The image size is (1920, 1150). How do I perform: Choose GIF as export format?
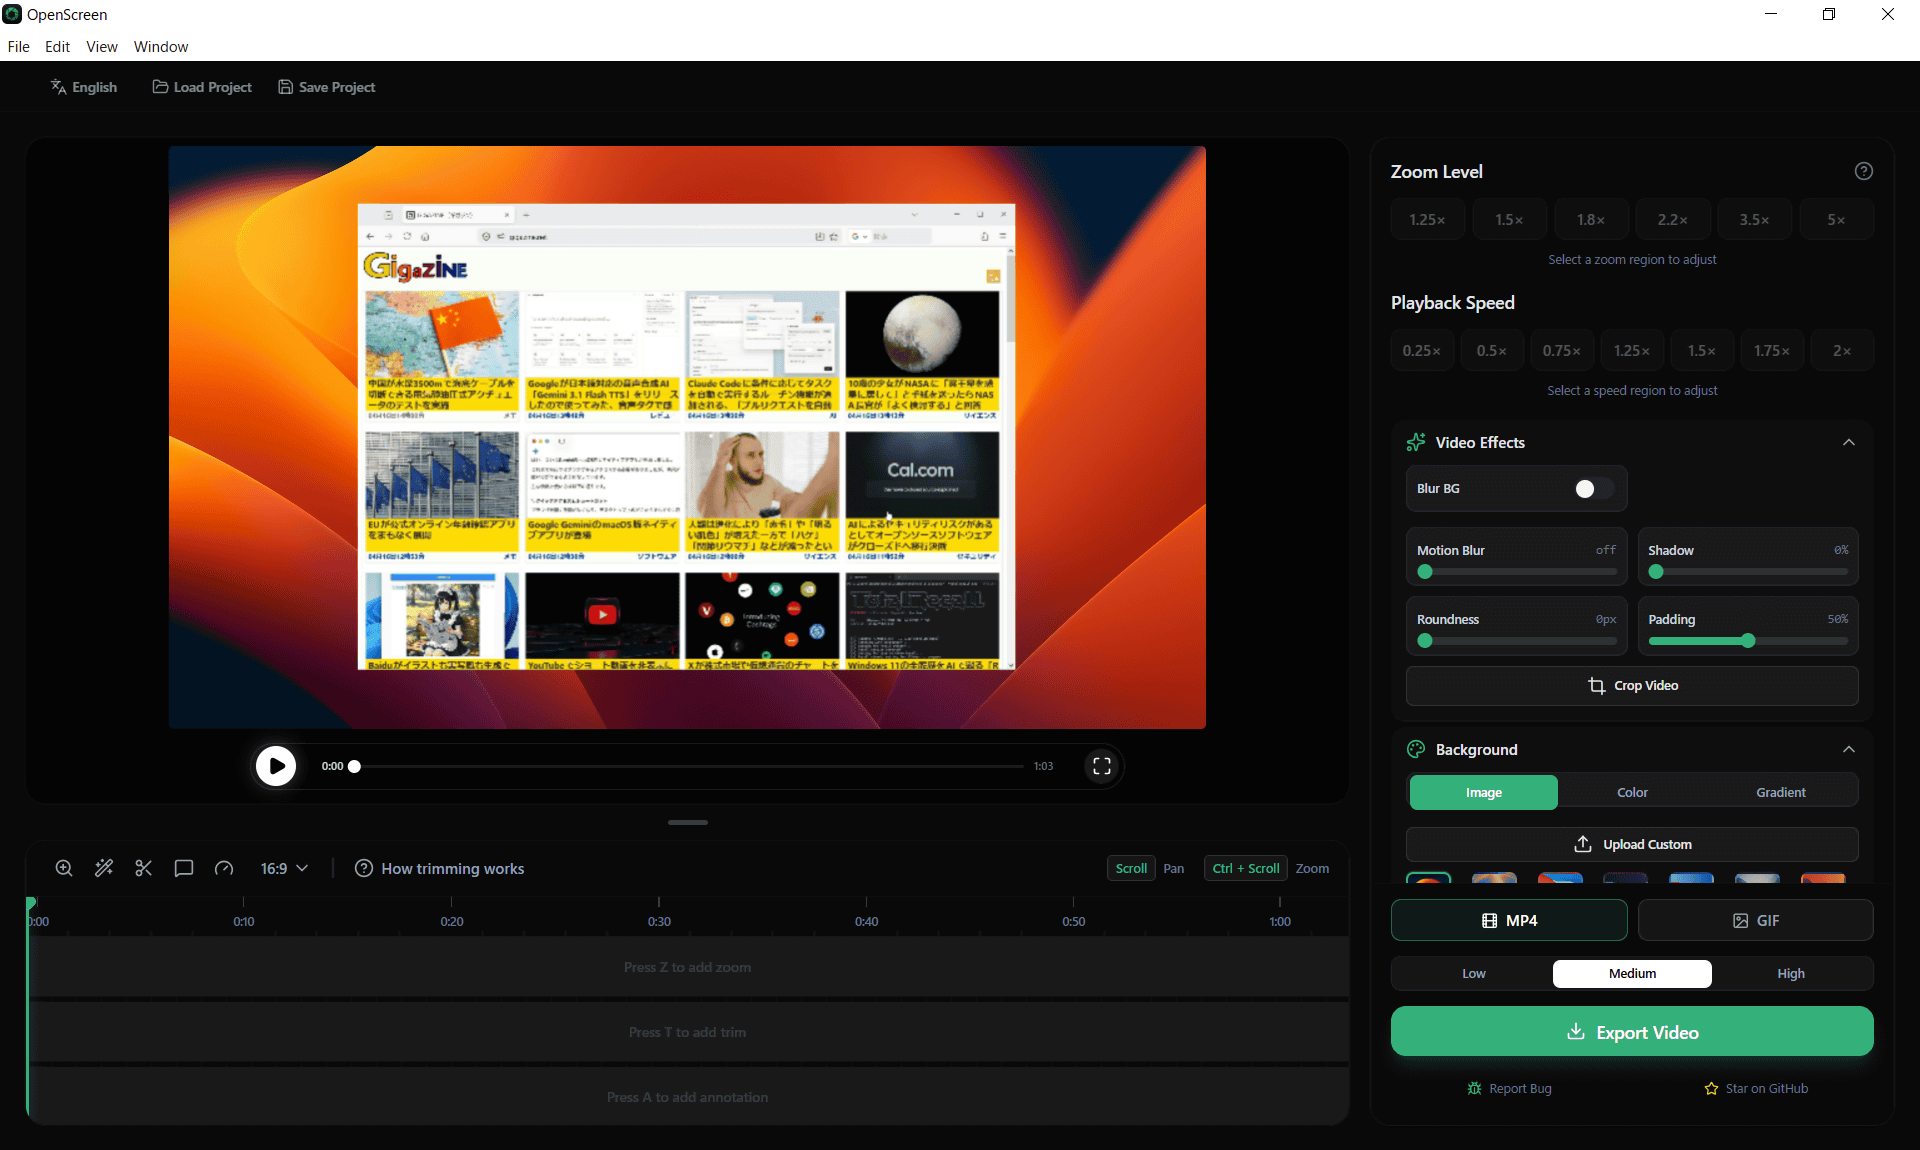[1755, 921]
